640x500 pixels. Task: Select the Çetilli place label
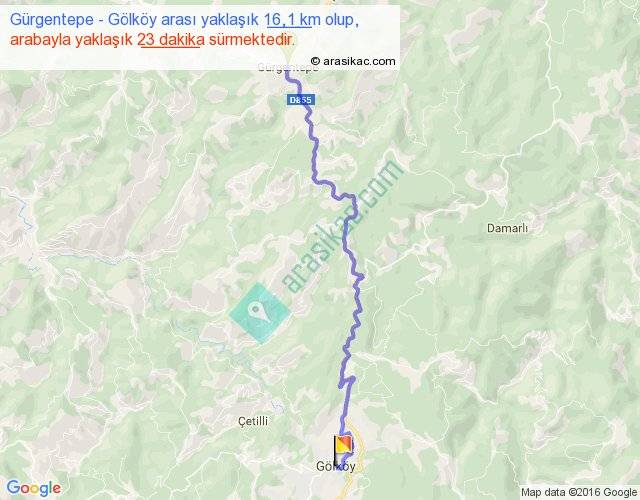tap(253, 421)
